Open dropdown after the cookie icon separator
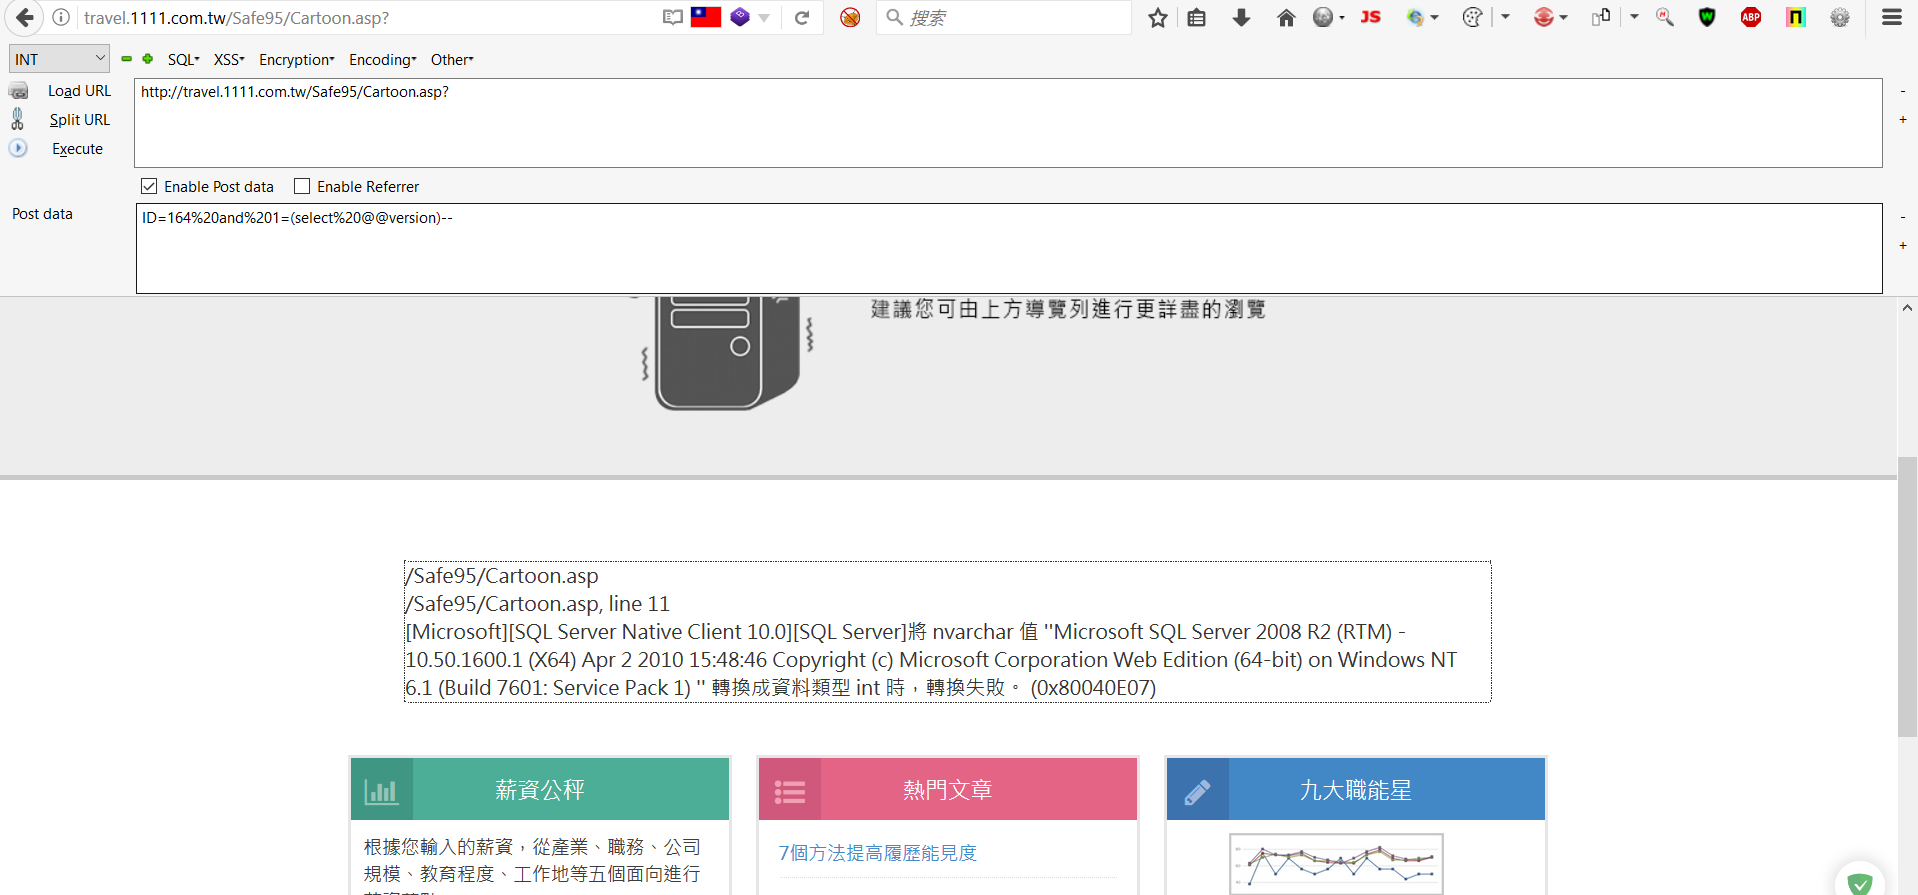 pyautogui.click(x=1506, y=17)
